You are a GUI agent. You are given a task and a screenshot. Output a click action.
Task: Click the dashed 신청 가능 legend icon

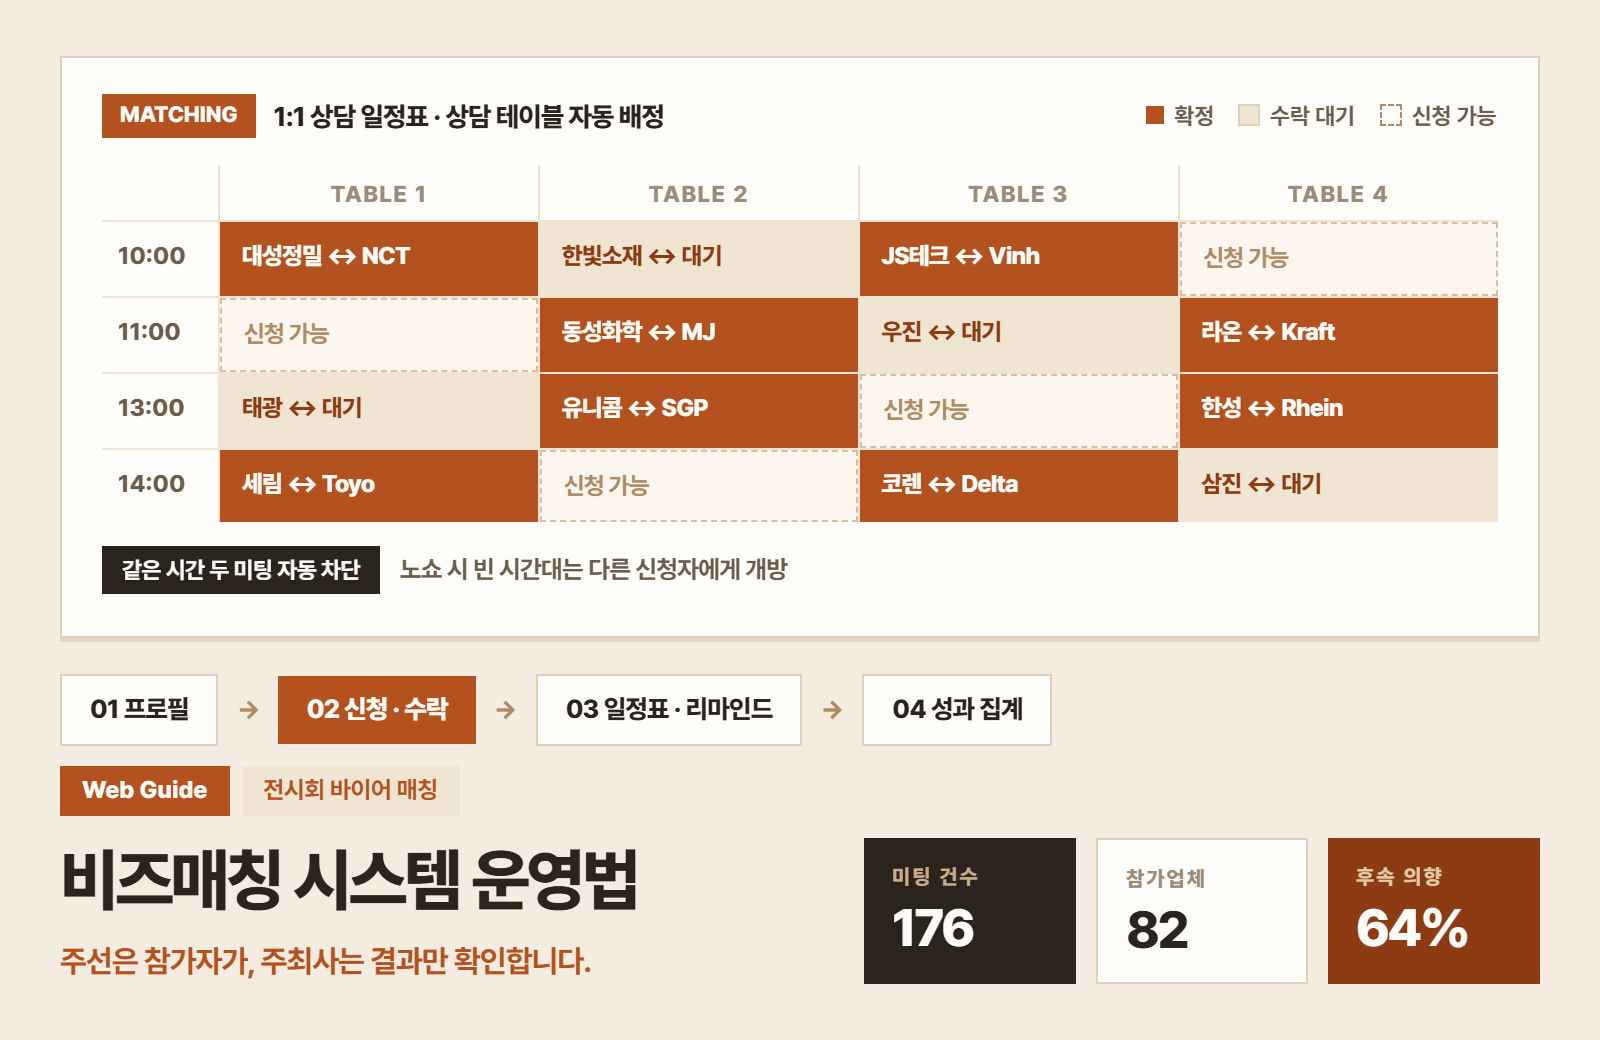pyautogui.click(x=1391, y=115)
